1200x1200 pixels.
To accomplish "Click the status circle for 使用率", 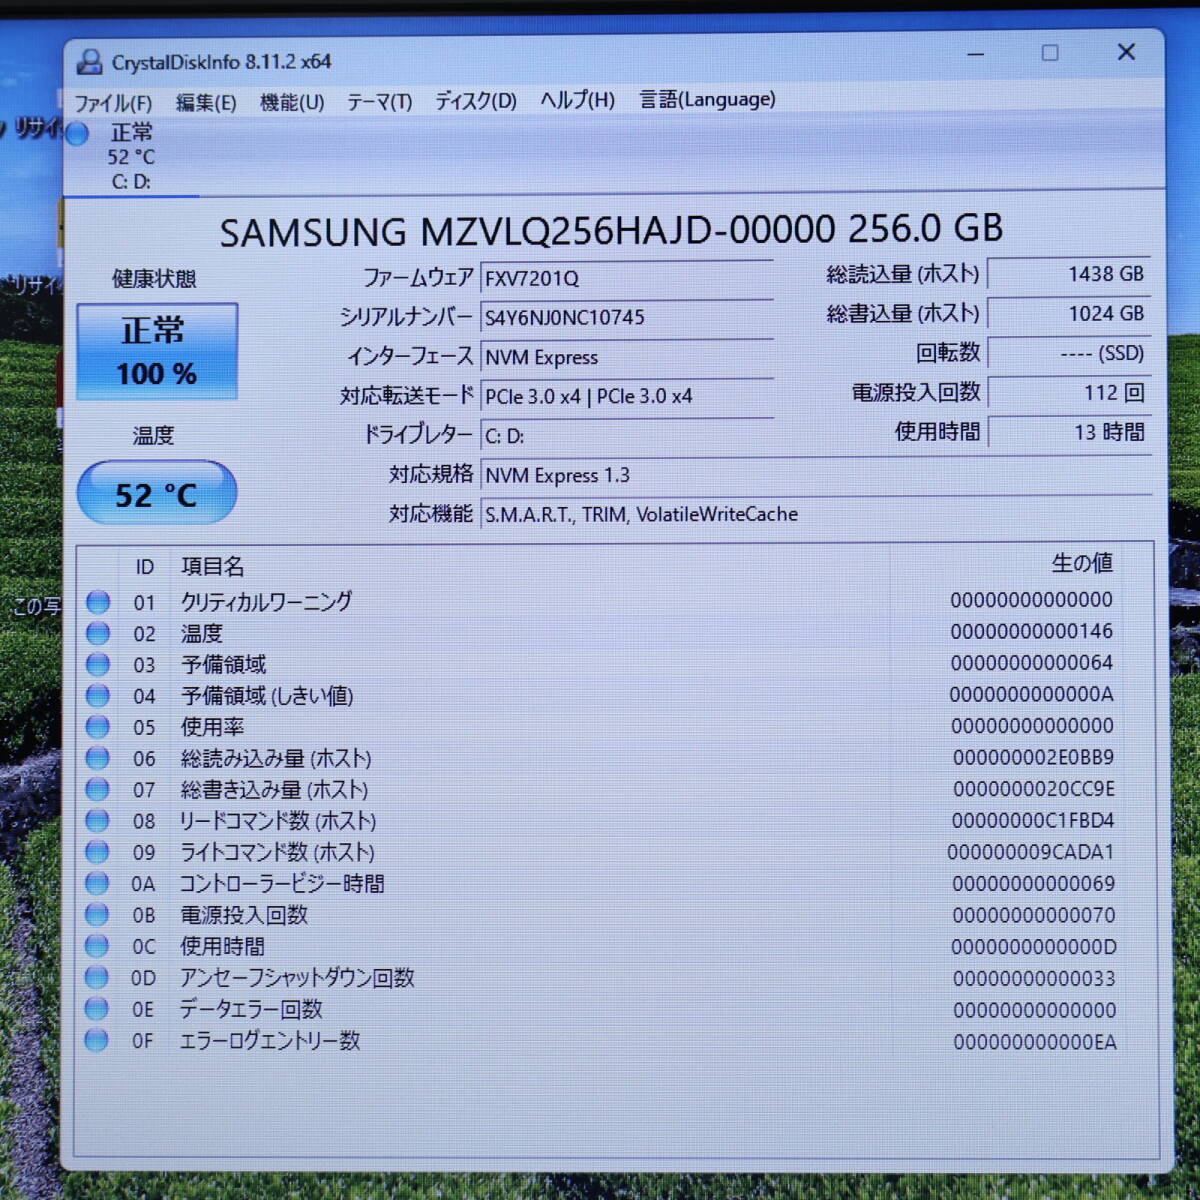I will click(98, 727).
